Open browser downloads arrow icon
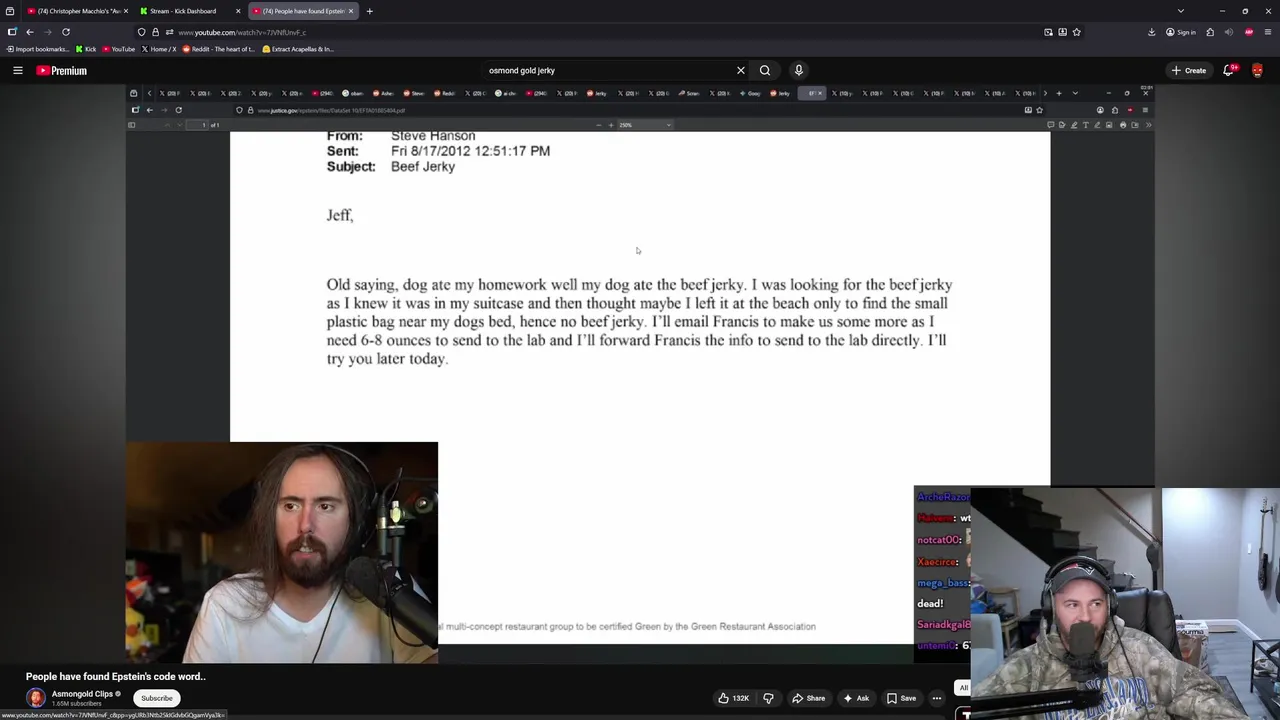Screen dimensions: 1280x720 (x=1151, y=32)
